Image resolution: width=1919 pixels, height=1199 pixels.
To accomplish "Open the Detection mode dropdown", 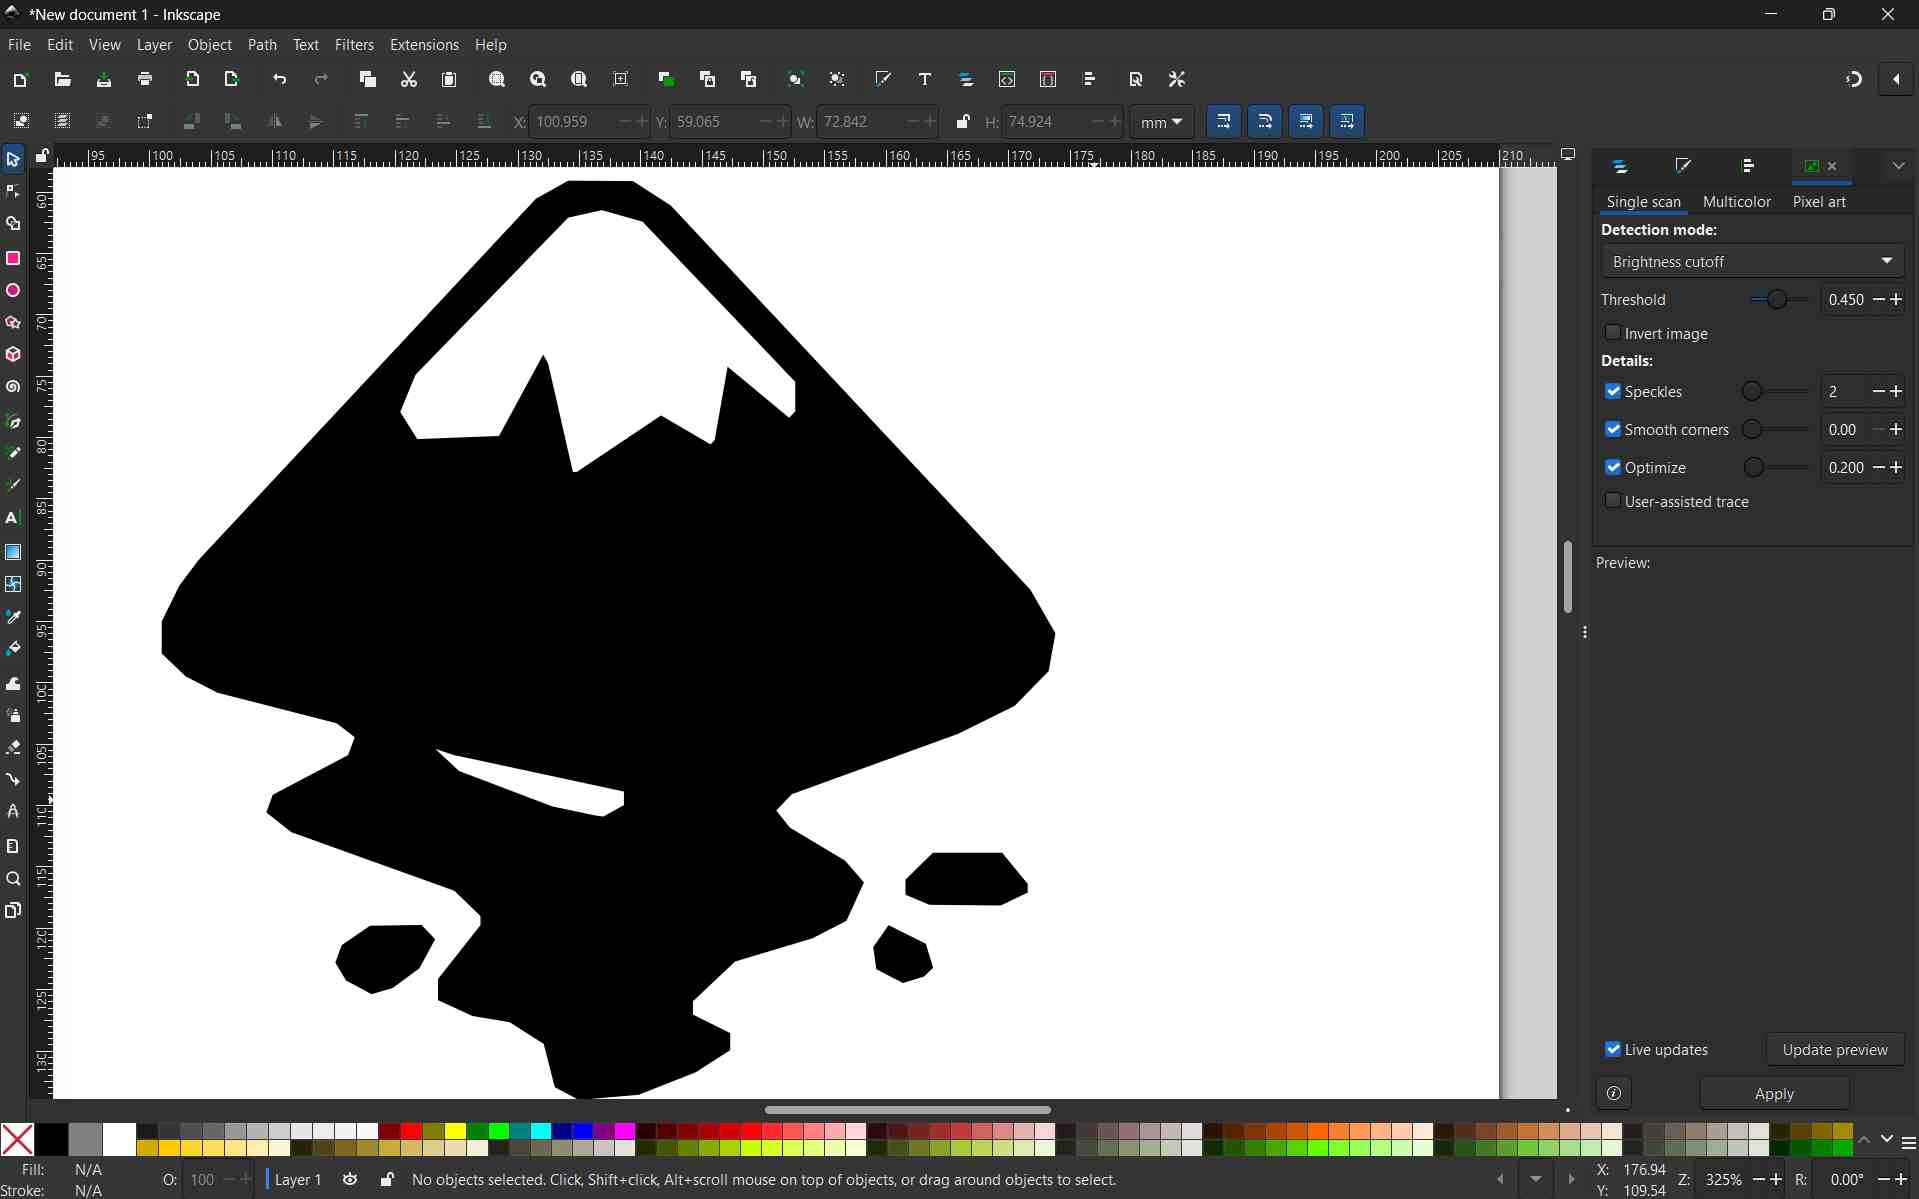I will coord(1752,261).
